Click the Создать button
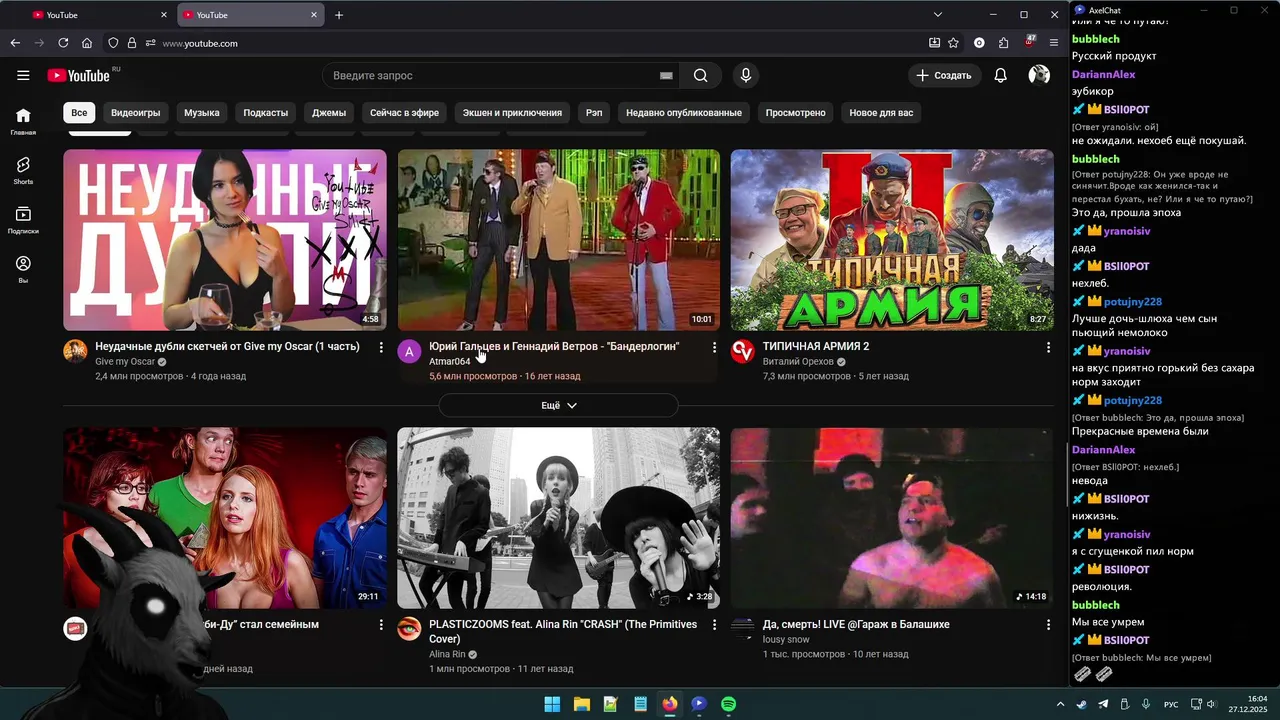The width and height of the screenshot is (1280, 720). tap(945, 75)
